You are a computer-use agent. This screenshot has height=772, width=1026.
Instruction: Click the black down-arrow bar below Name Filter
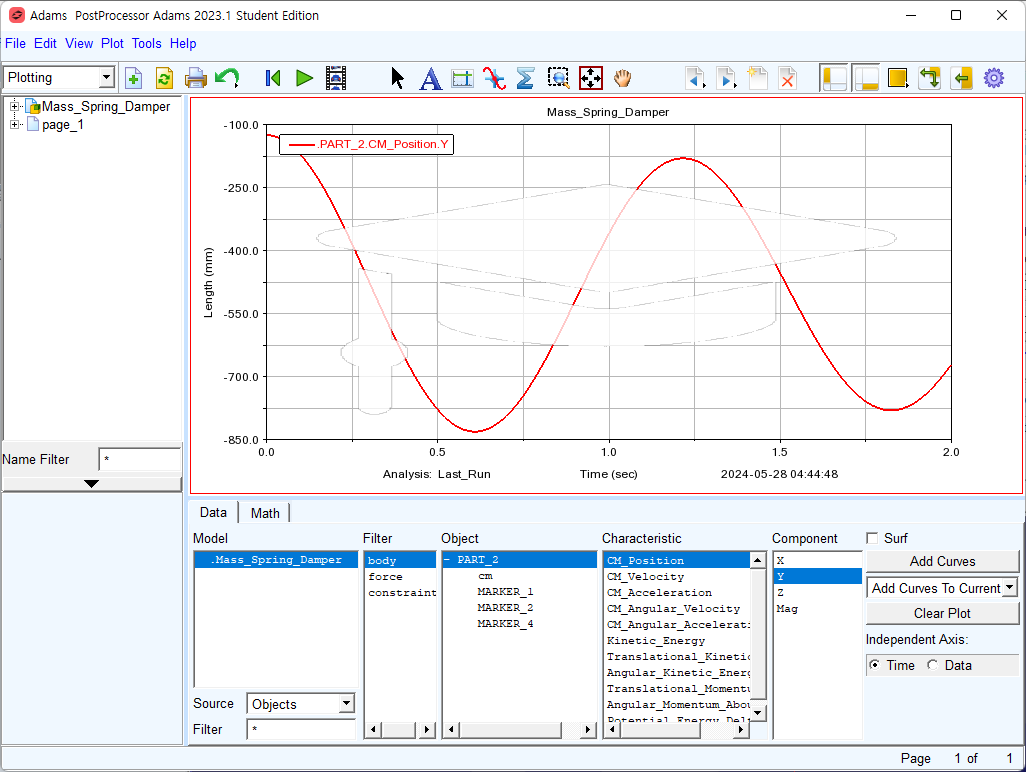pyautogui.click(x=92, y=483)
